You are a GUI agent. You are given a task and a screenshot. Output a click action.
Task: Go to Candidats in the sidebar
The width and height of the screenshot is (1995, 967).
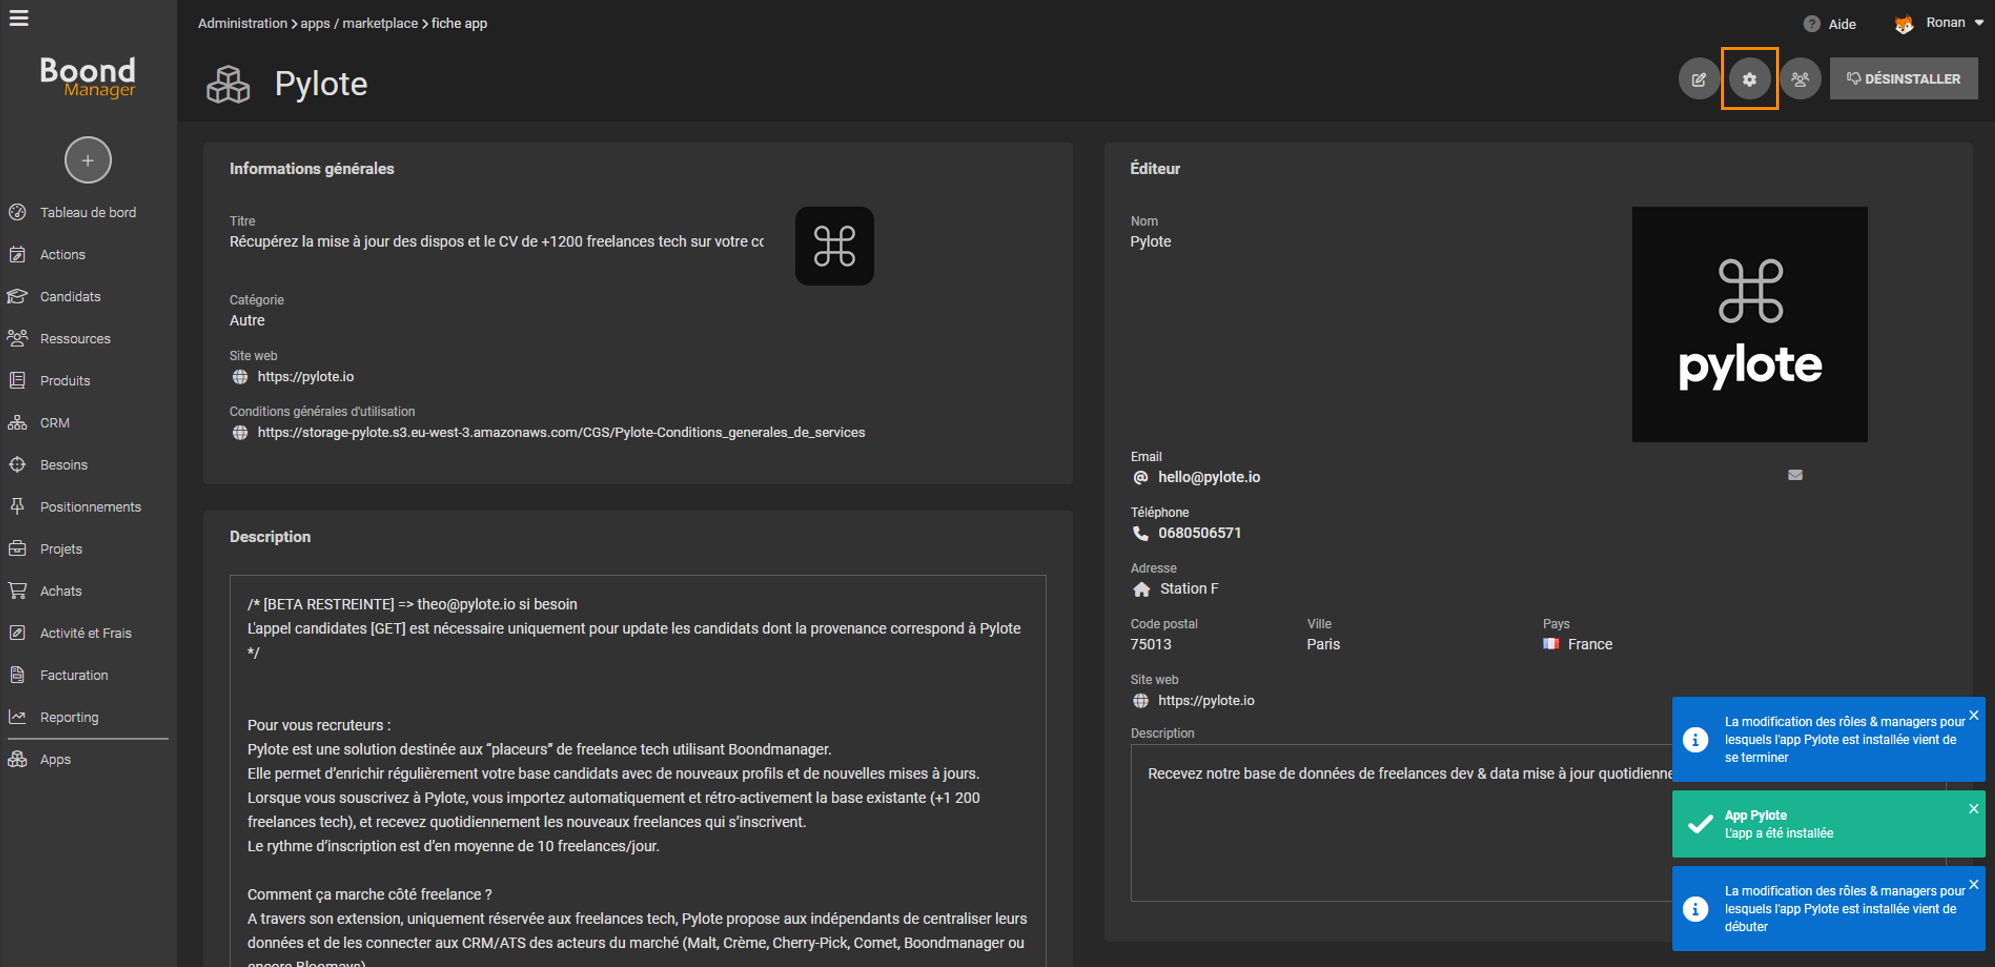click(x=70, y=297)
